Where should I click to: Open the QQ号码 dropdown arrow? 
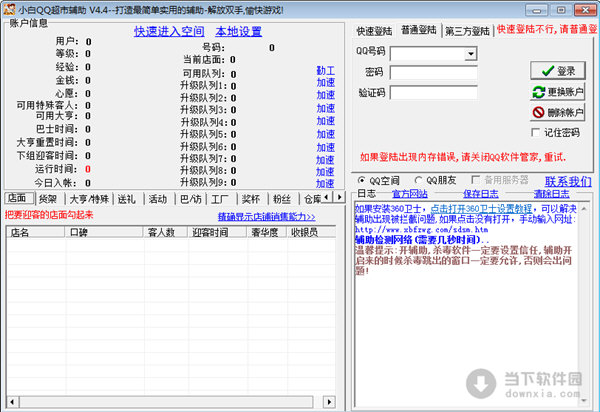471,54
